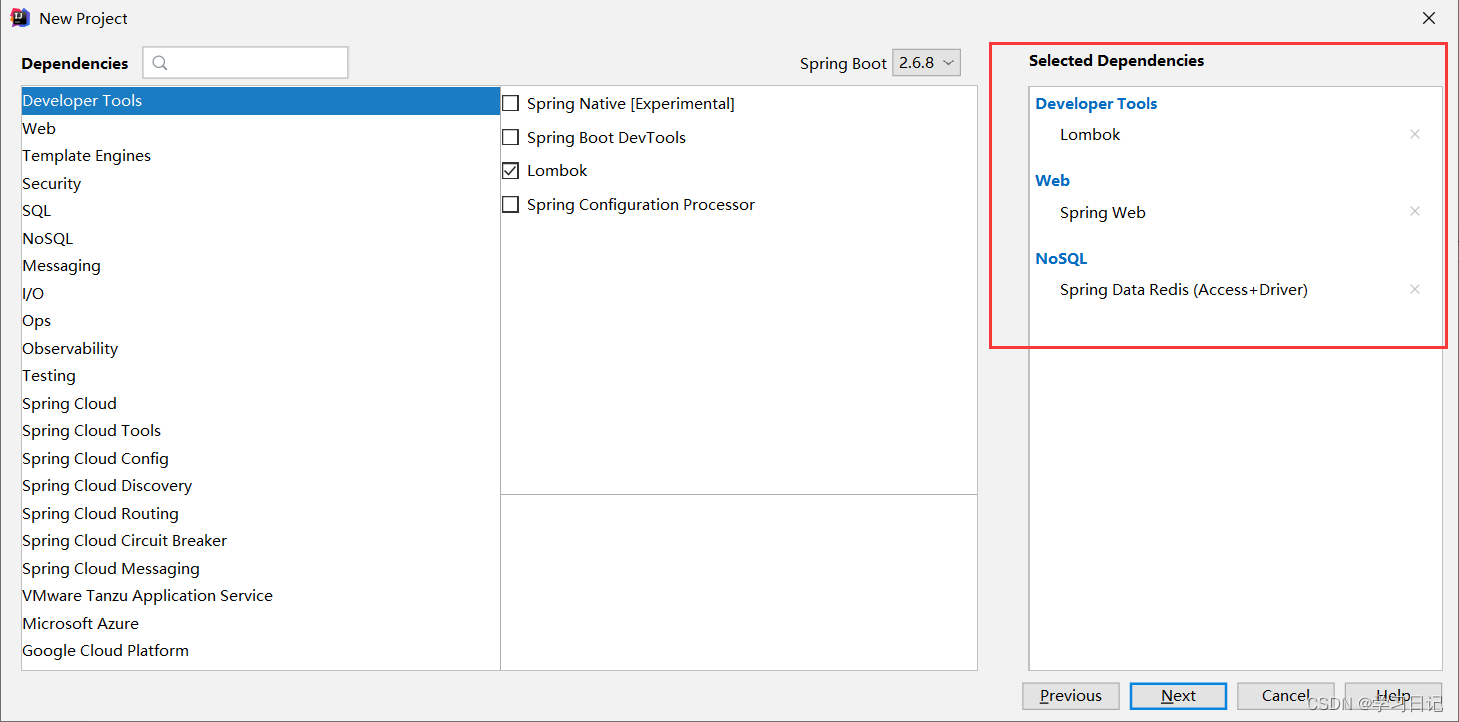Select the Spring Cloud Routing category

coord(261,513)
